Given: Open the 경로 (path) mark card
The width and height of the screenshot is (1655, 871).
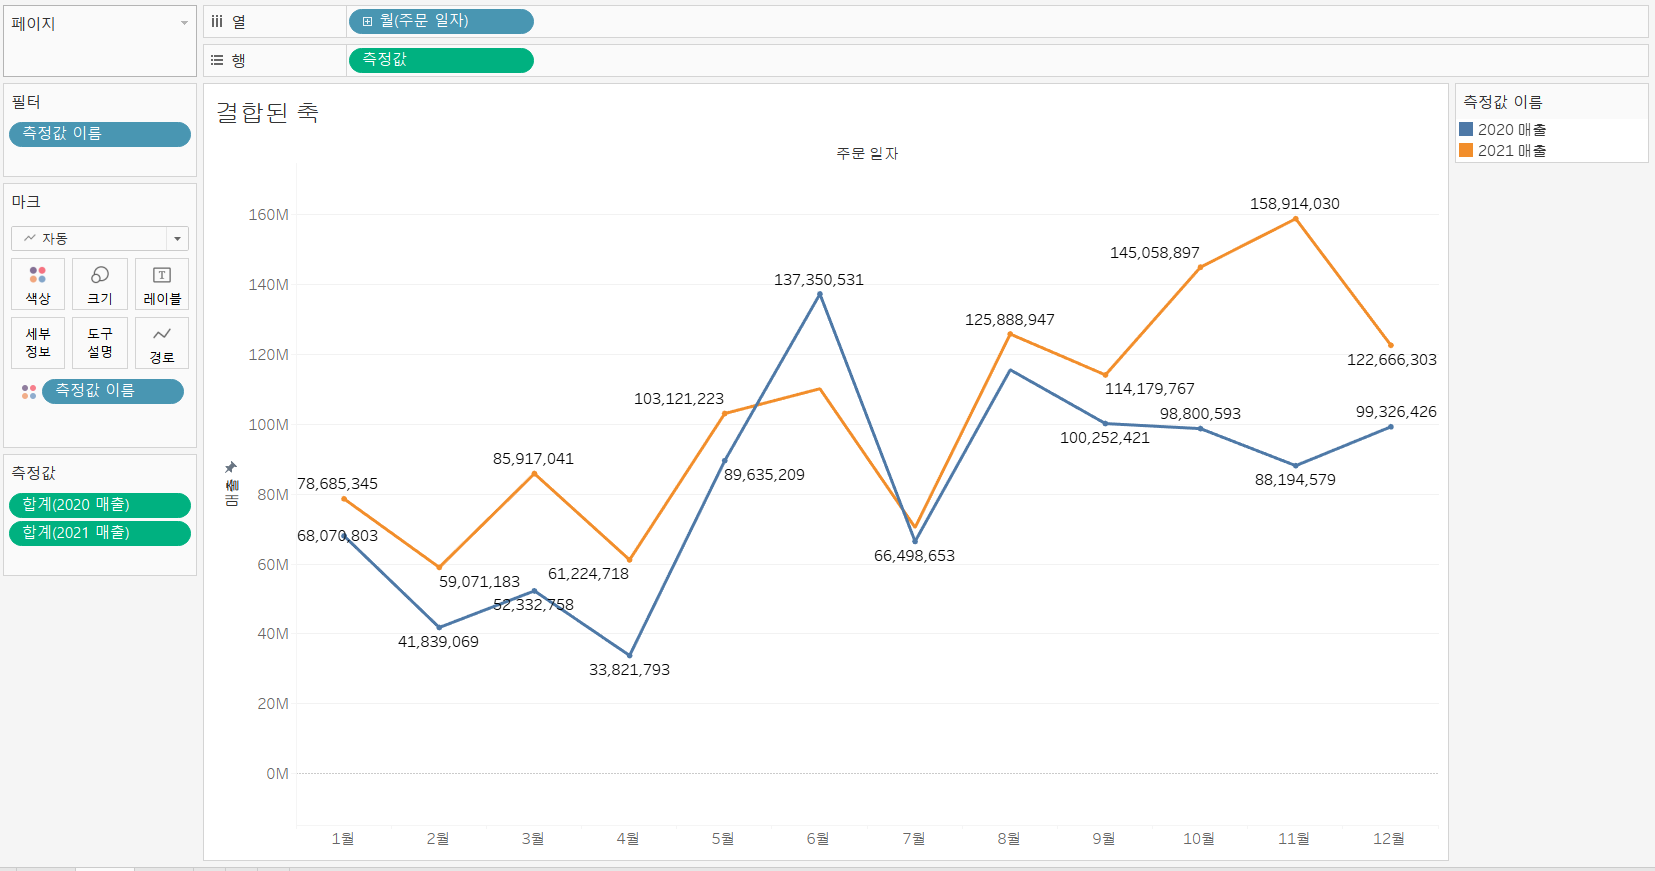Looking at the screenshot, I should pos(162,343).
